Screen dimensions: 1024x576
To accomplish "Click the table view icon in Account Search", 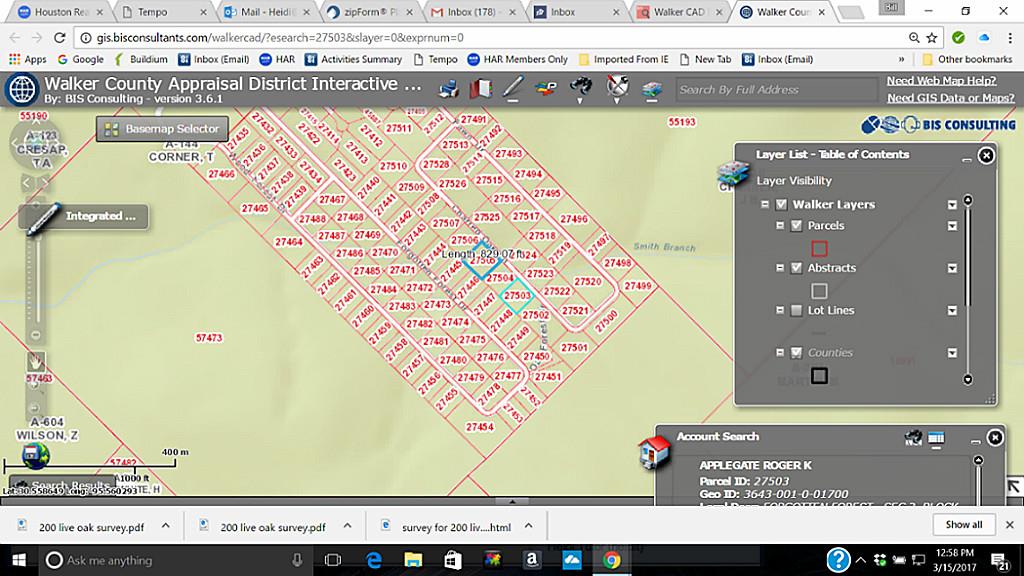I will click(936, 438).
